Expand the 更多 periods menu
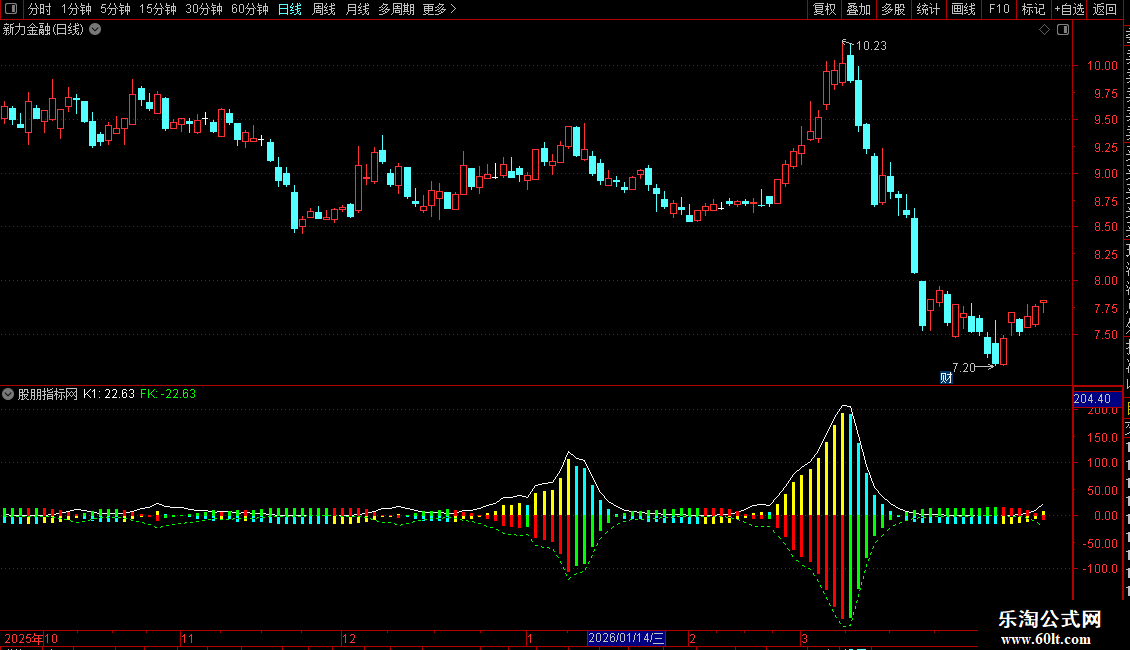This screenshot has height=650, width=1130. (x=439, y=9)
